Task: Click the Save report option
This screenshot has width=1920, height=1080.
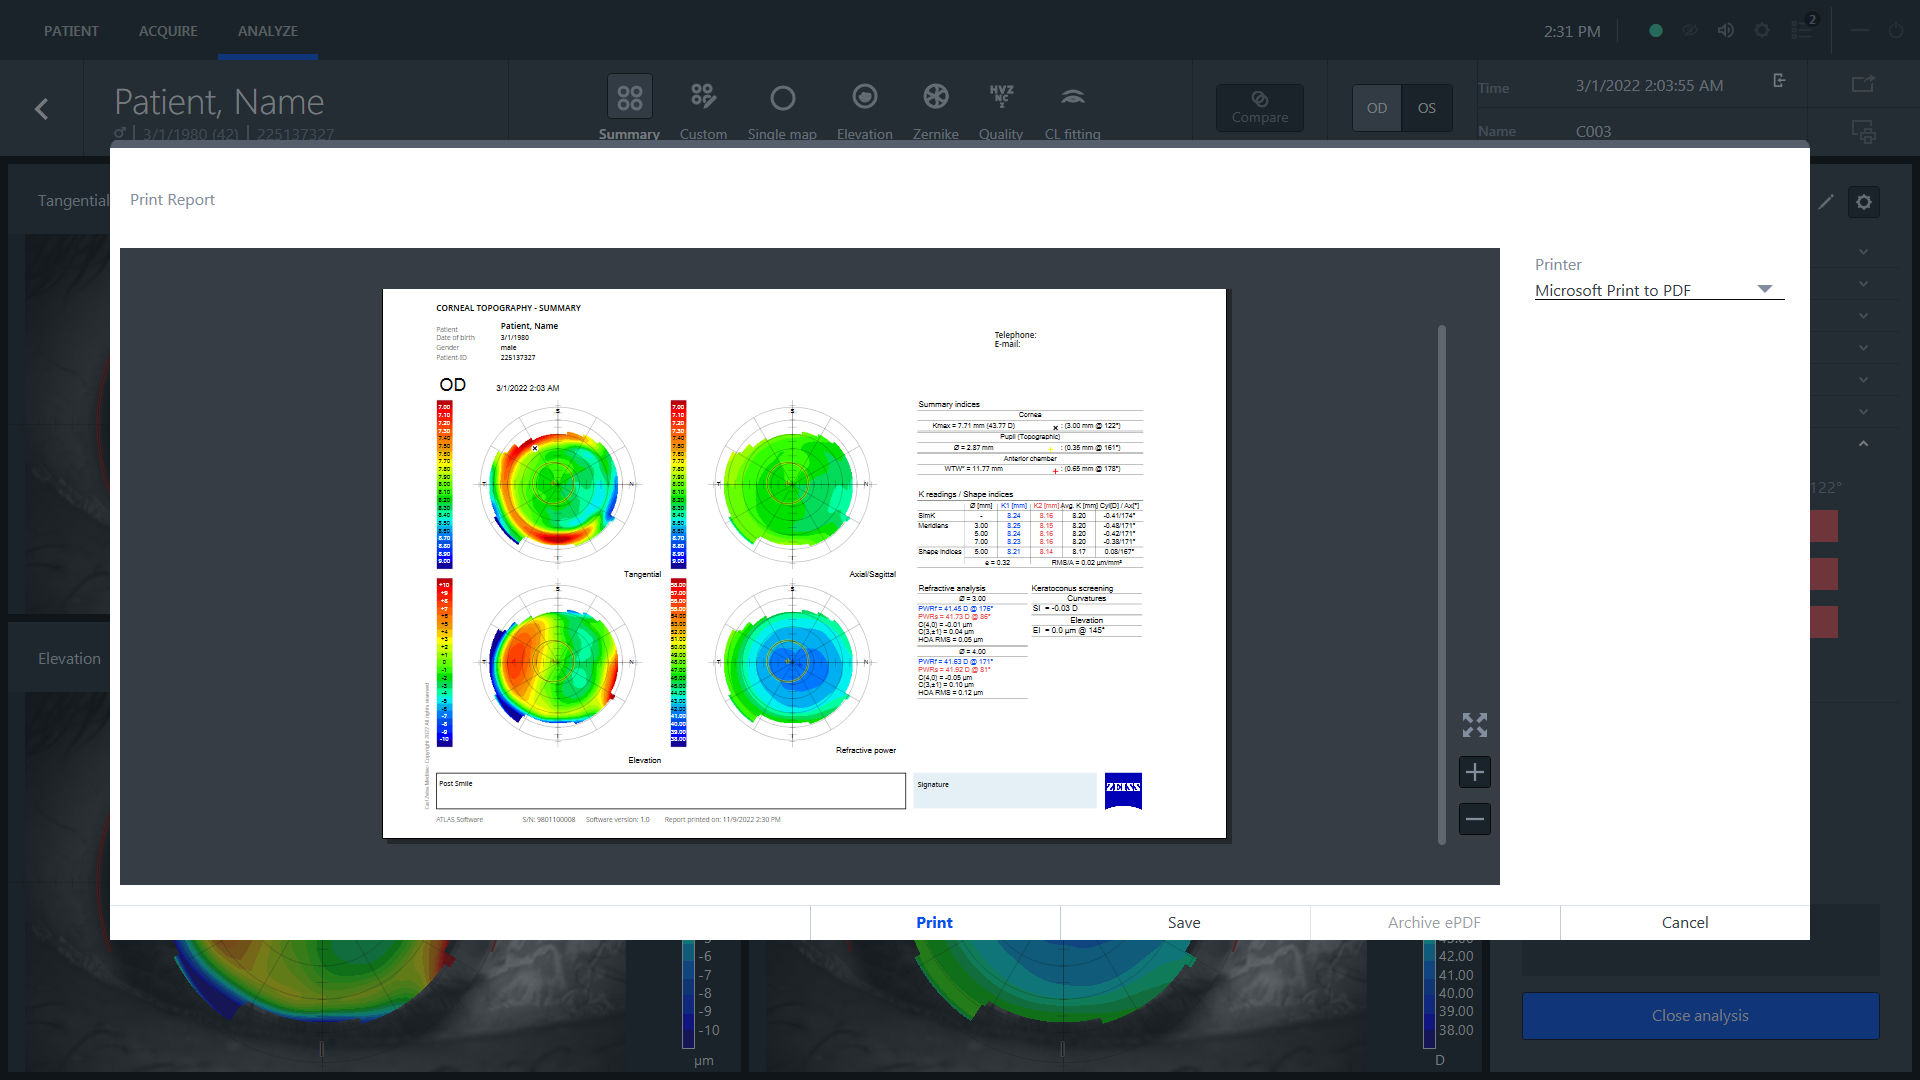Action: (1184, 922)
